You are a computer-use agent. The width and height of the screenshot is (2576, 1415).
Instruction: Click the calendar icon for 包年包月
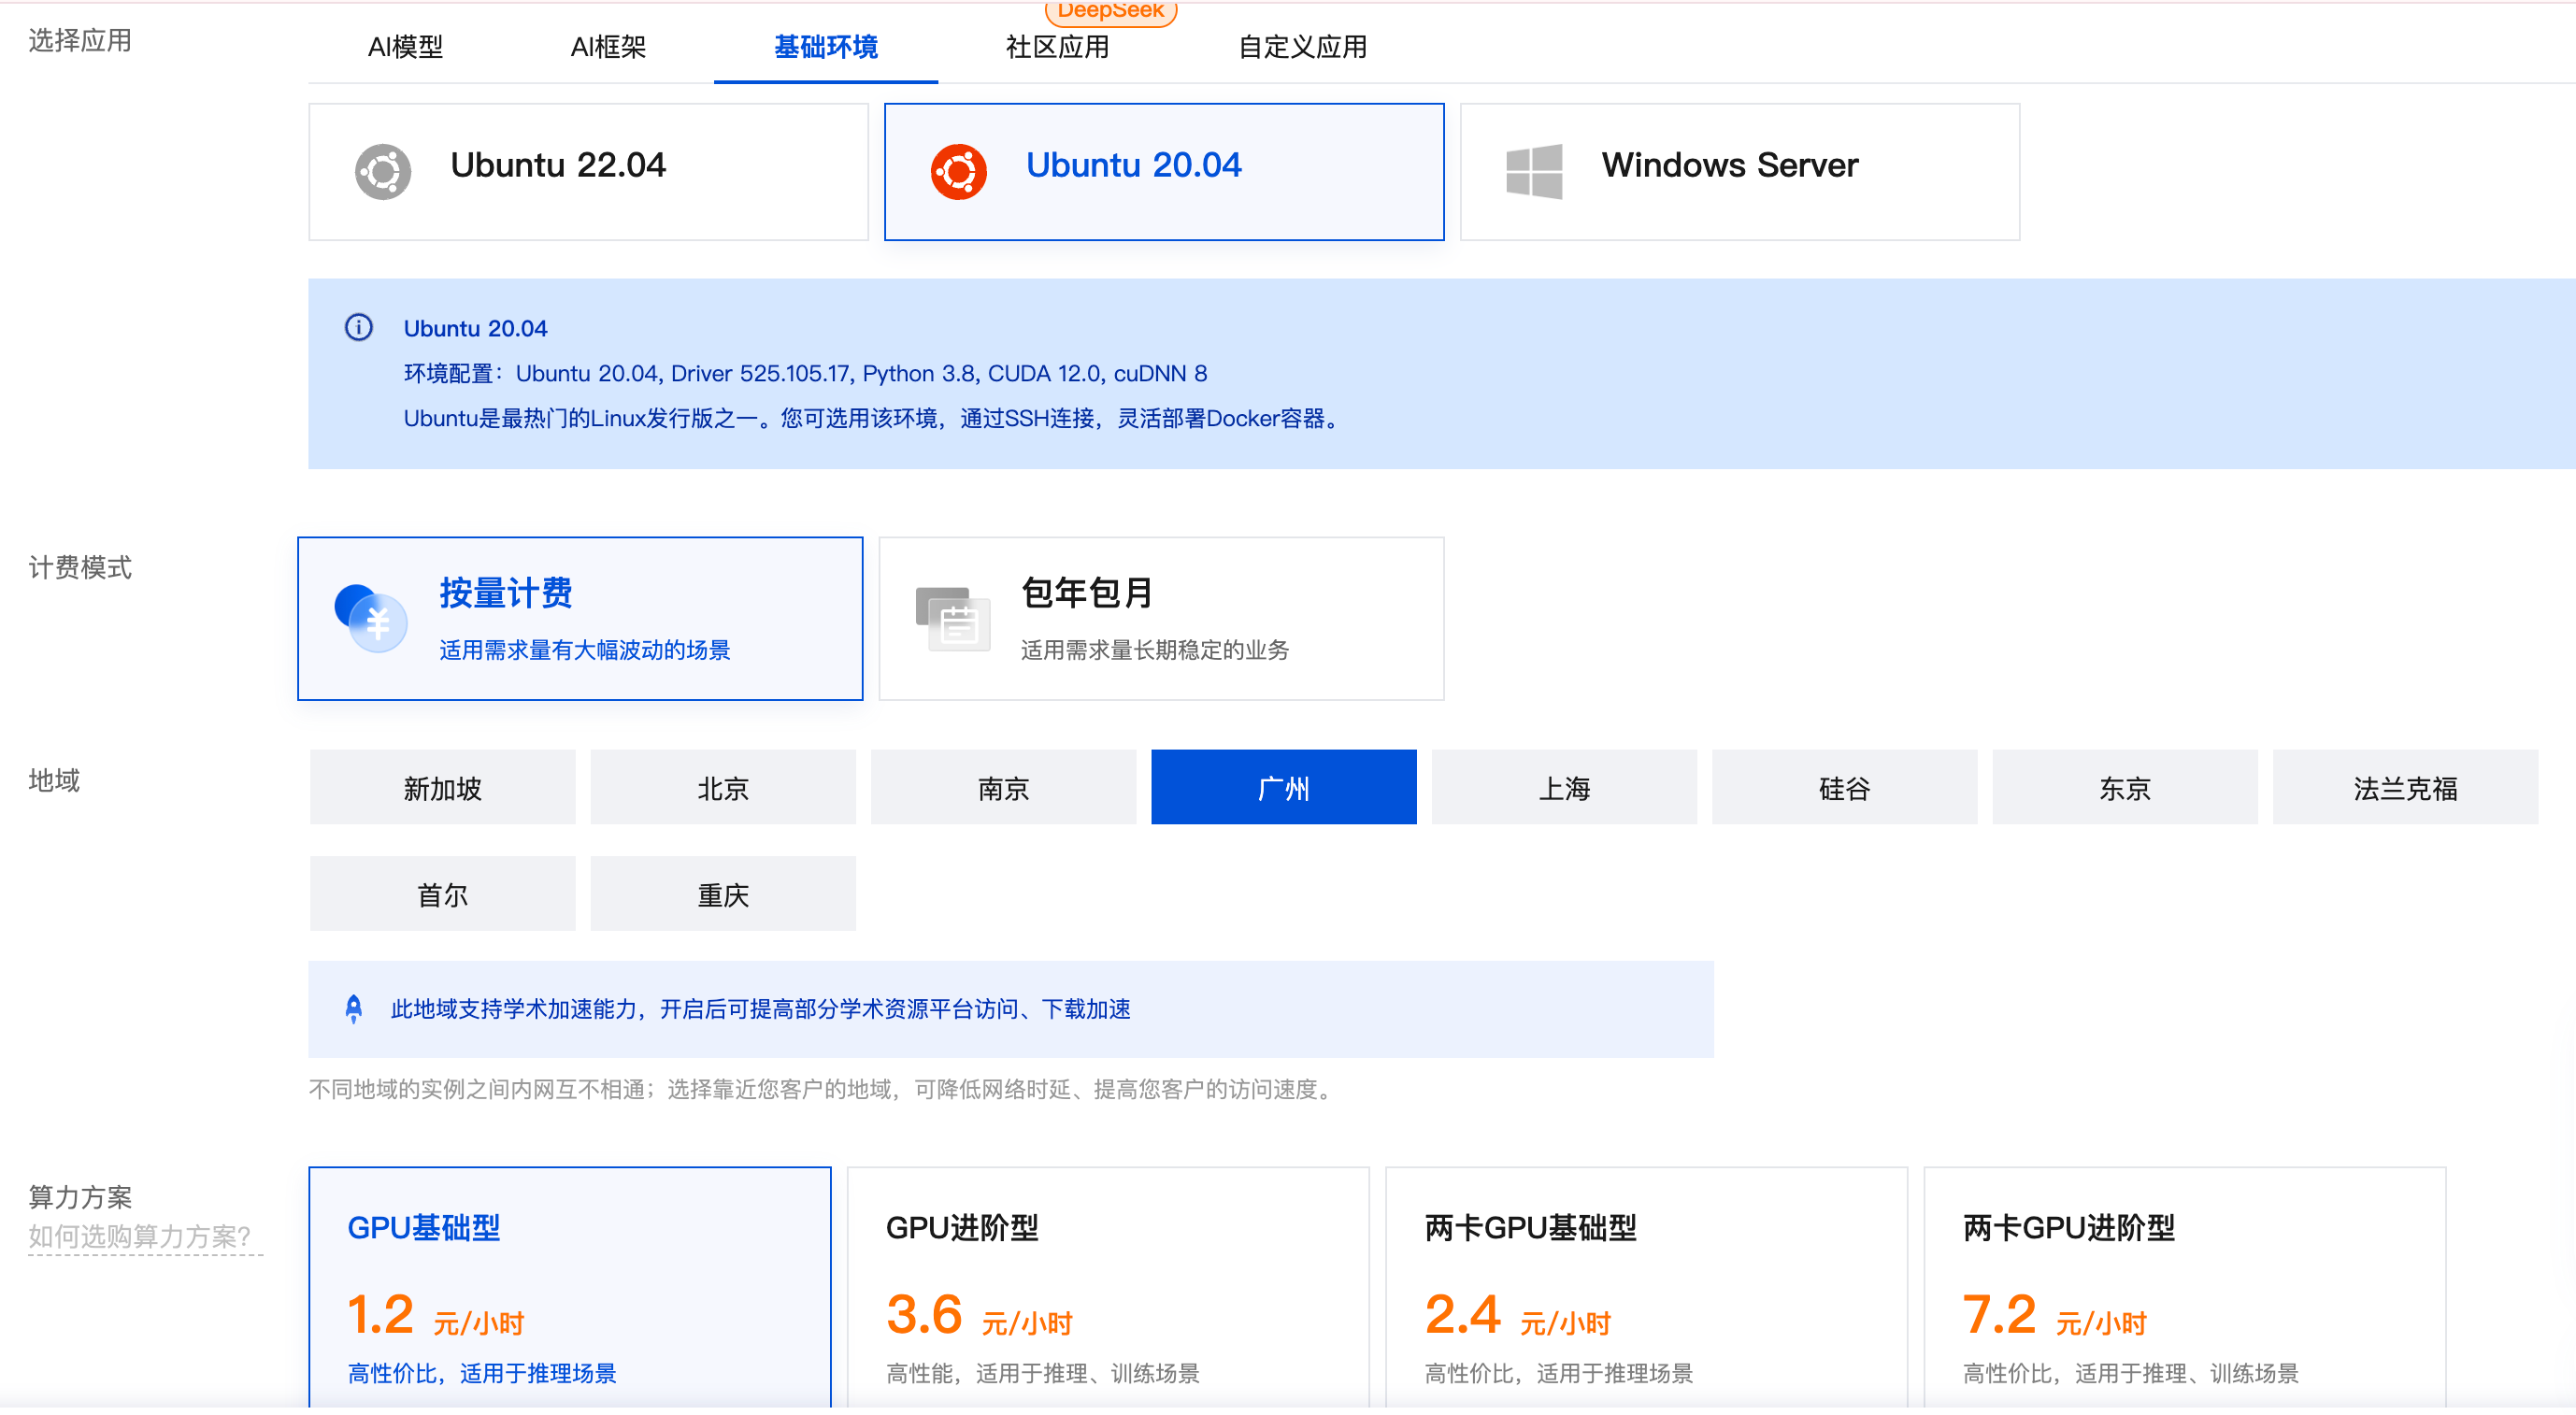click(x=953, y=618)
